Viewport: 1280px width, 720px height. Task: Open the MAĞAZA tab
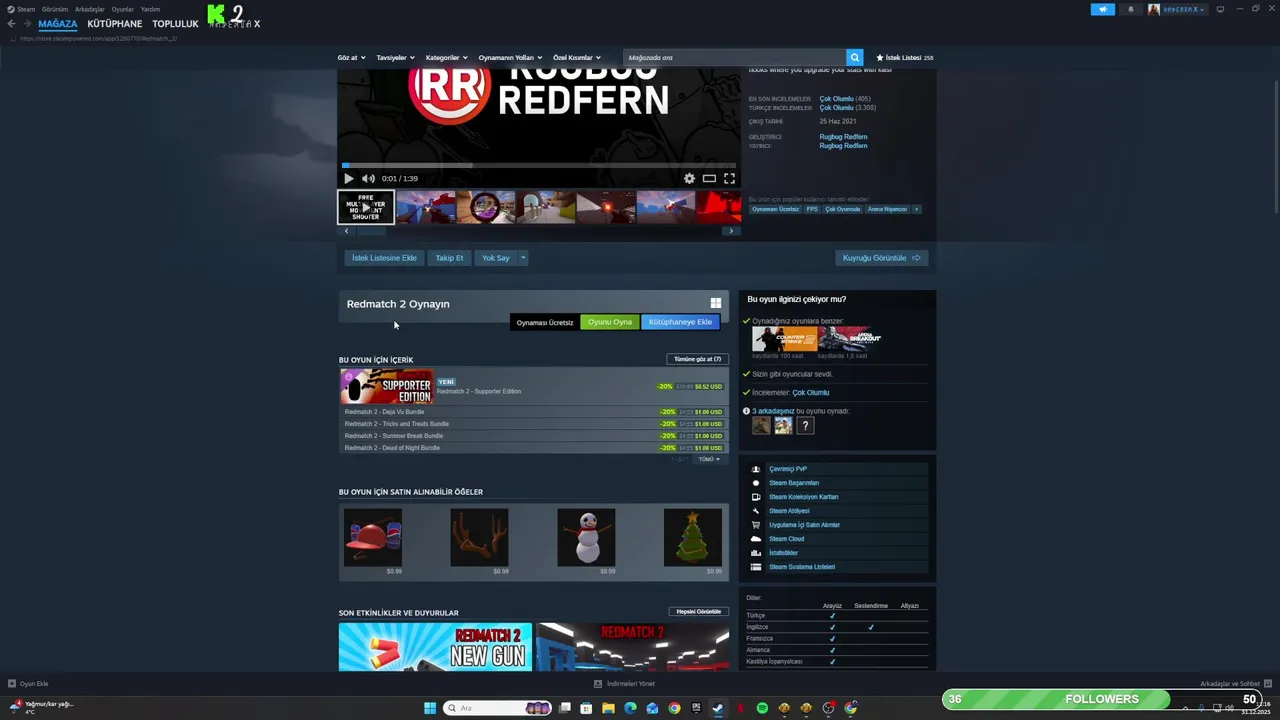pyautogui.click(x=58, y=24)
